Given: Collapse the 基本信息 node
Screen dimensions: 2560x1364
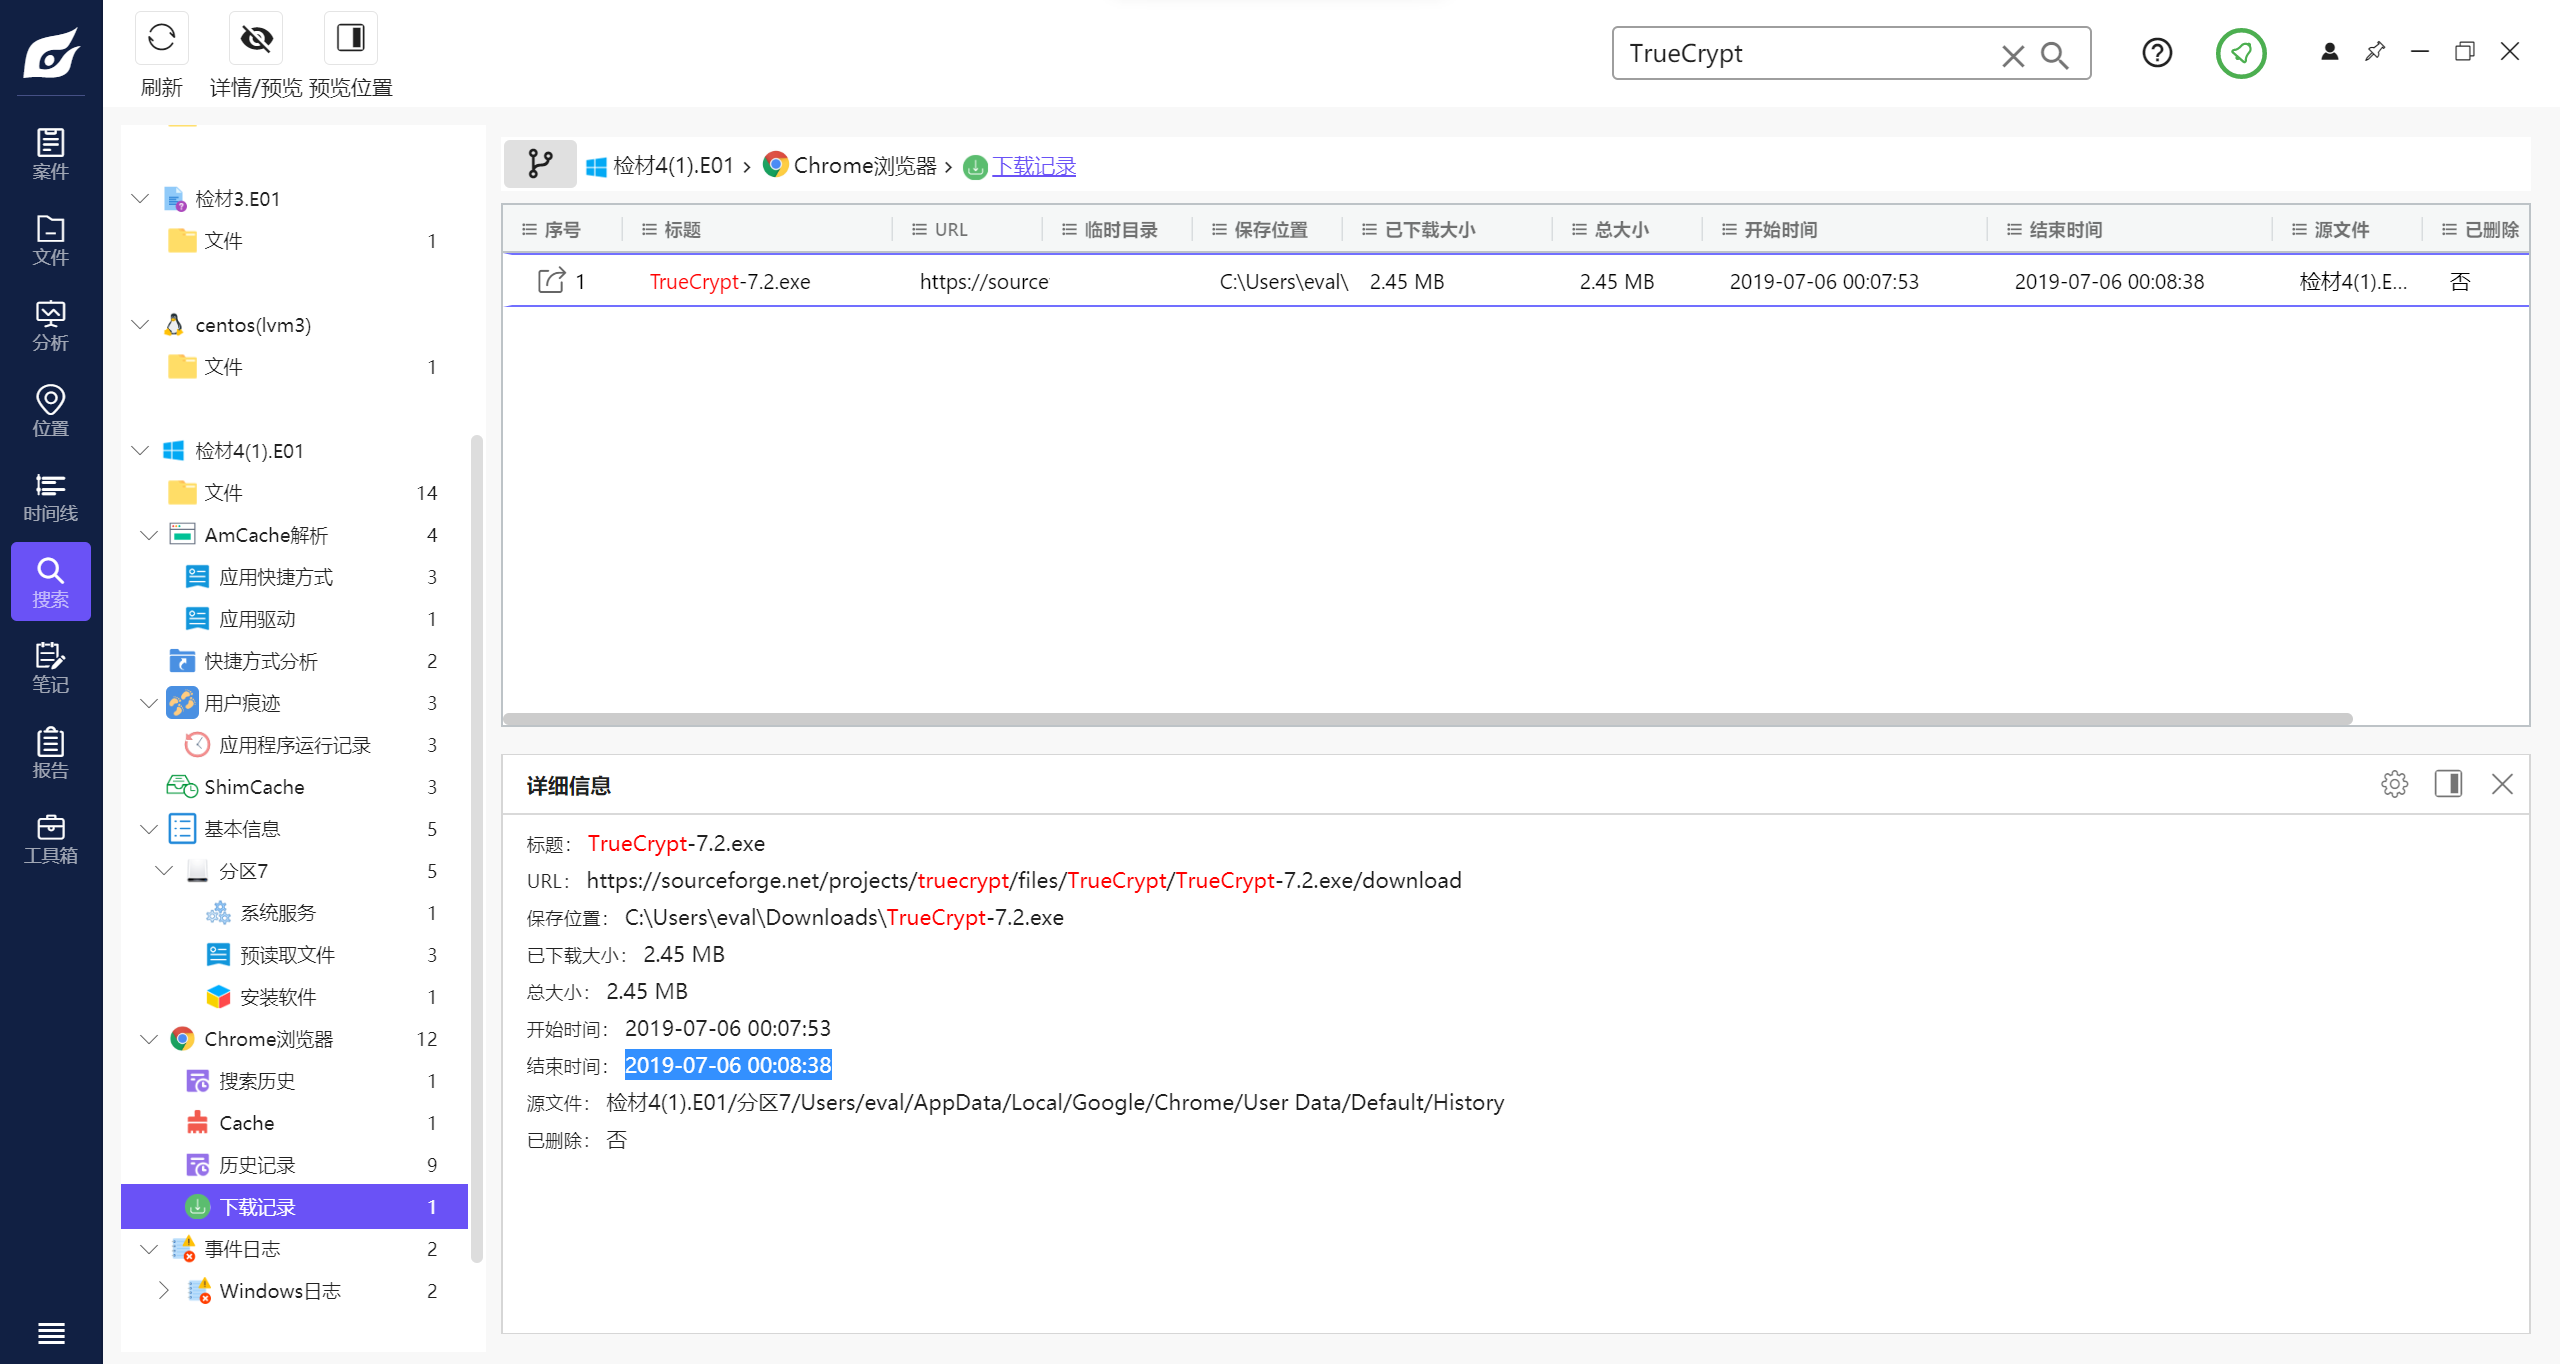Looking at the screenshot, I should 148,828.
